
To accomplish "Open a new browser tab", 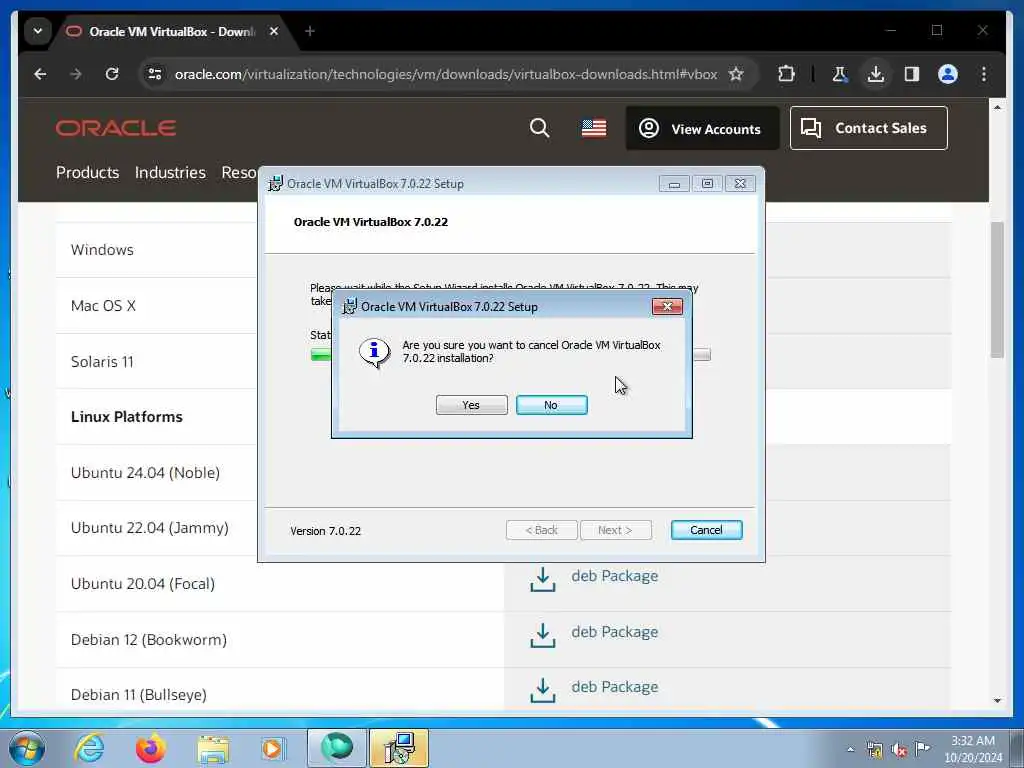I will coord(310,31).
